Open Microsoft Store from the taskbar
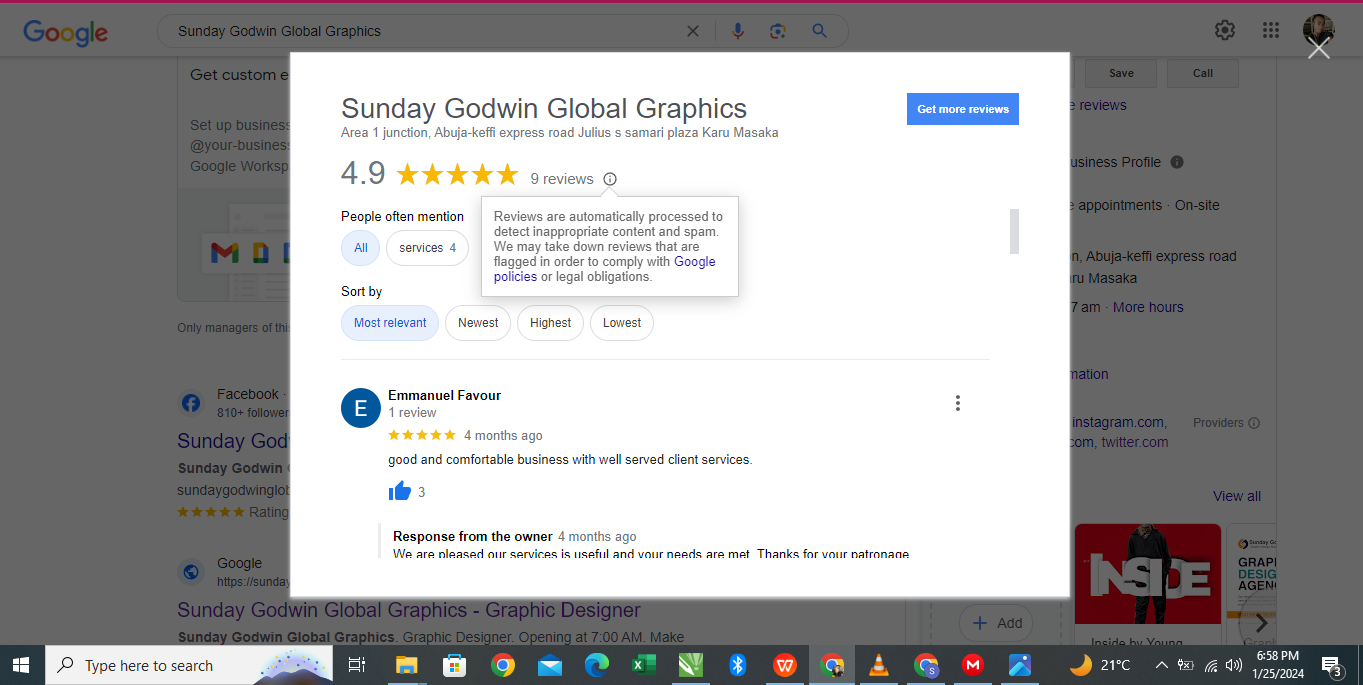Viewport: 1363px width, 685px height. 454,665
